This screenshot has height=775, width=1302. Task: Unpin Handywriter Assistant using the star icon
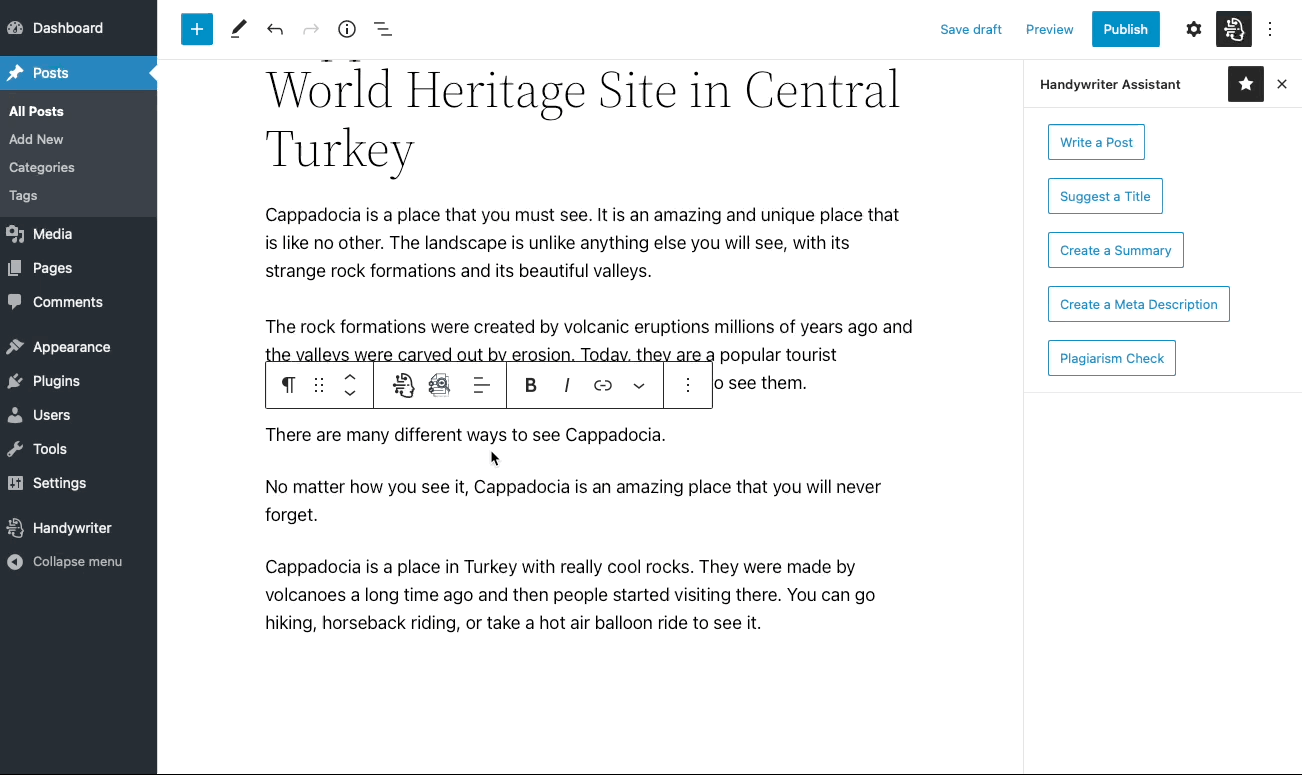pyautogui.click(x=1246, y=84)
